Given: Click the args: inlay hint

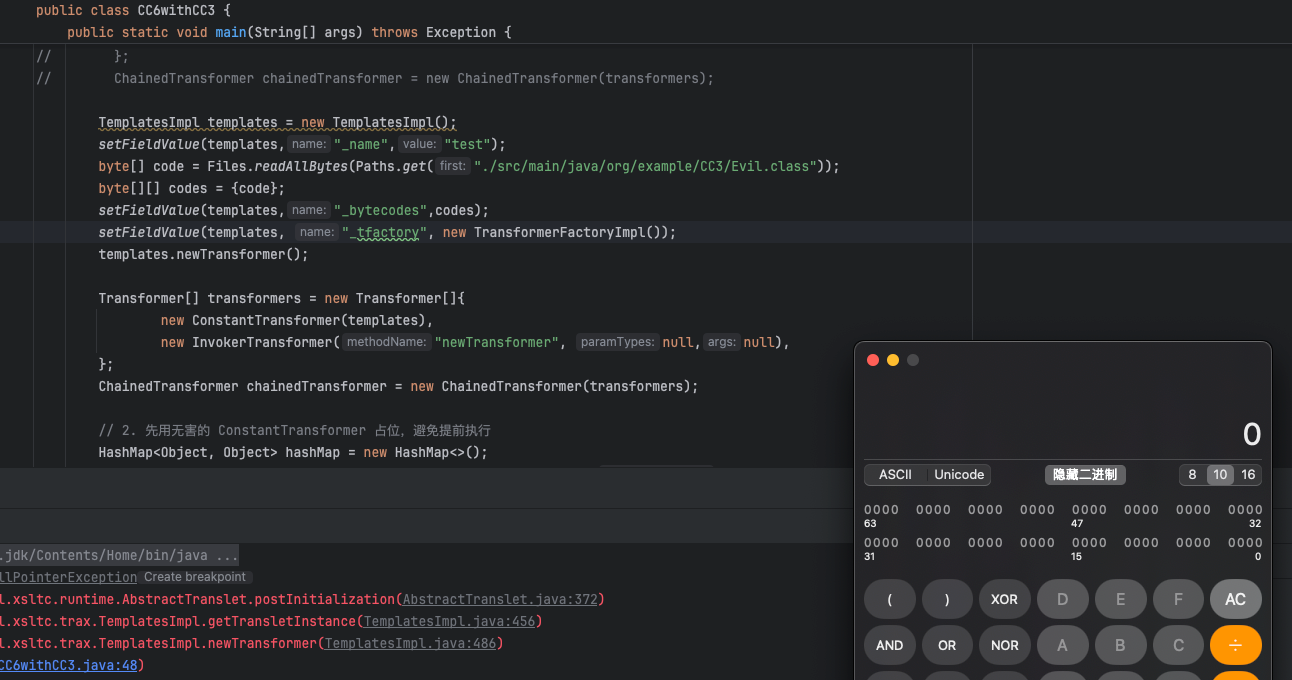Looking at the screenshot, I should 721,342.
